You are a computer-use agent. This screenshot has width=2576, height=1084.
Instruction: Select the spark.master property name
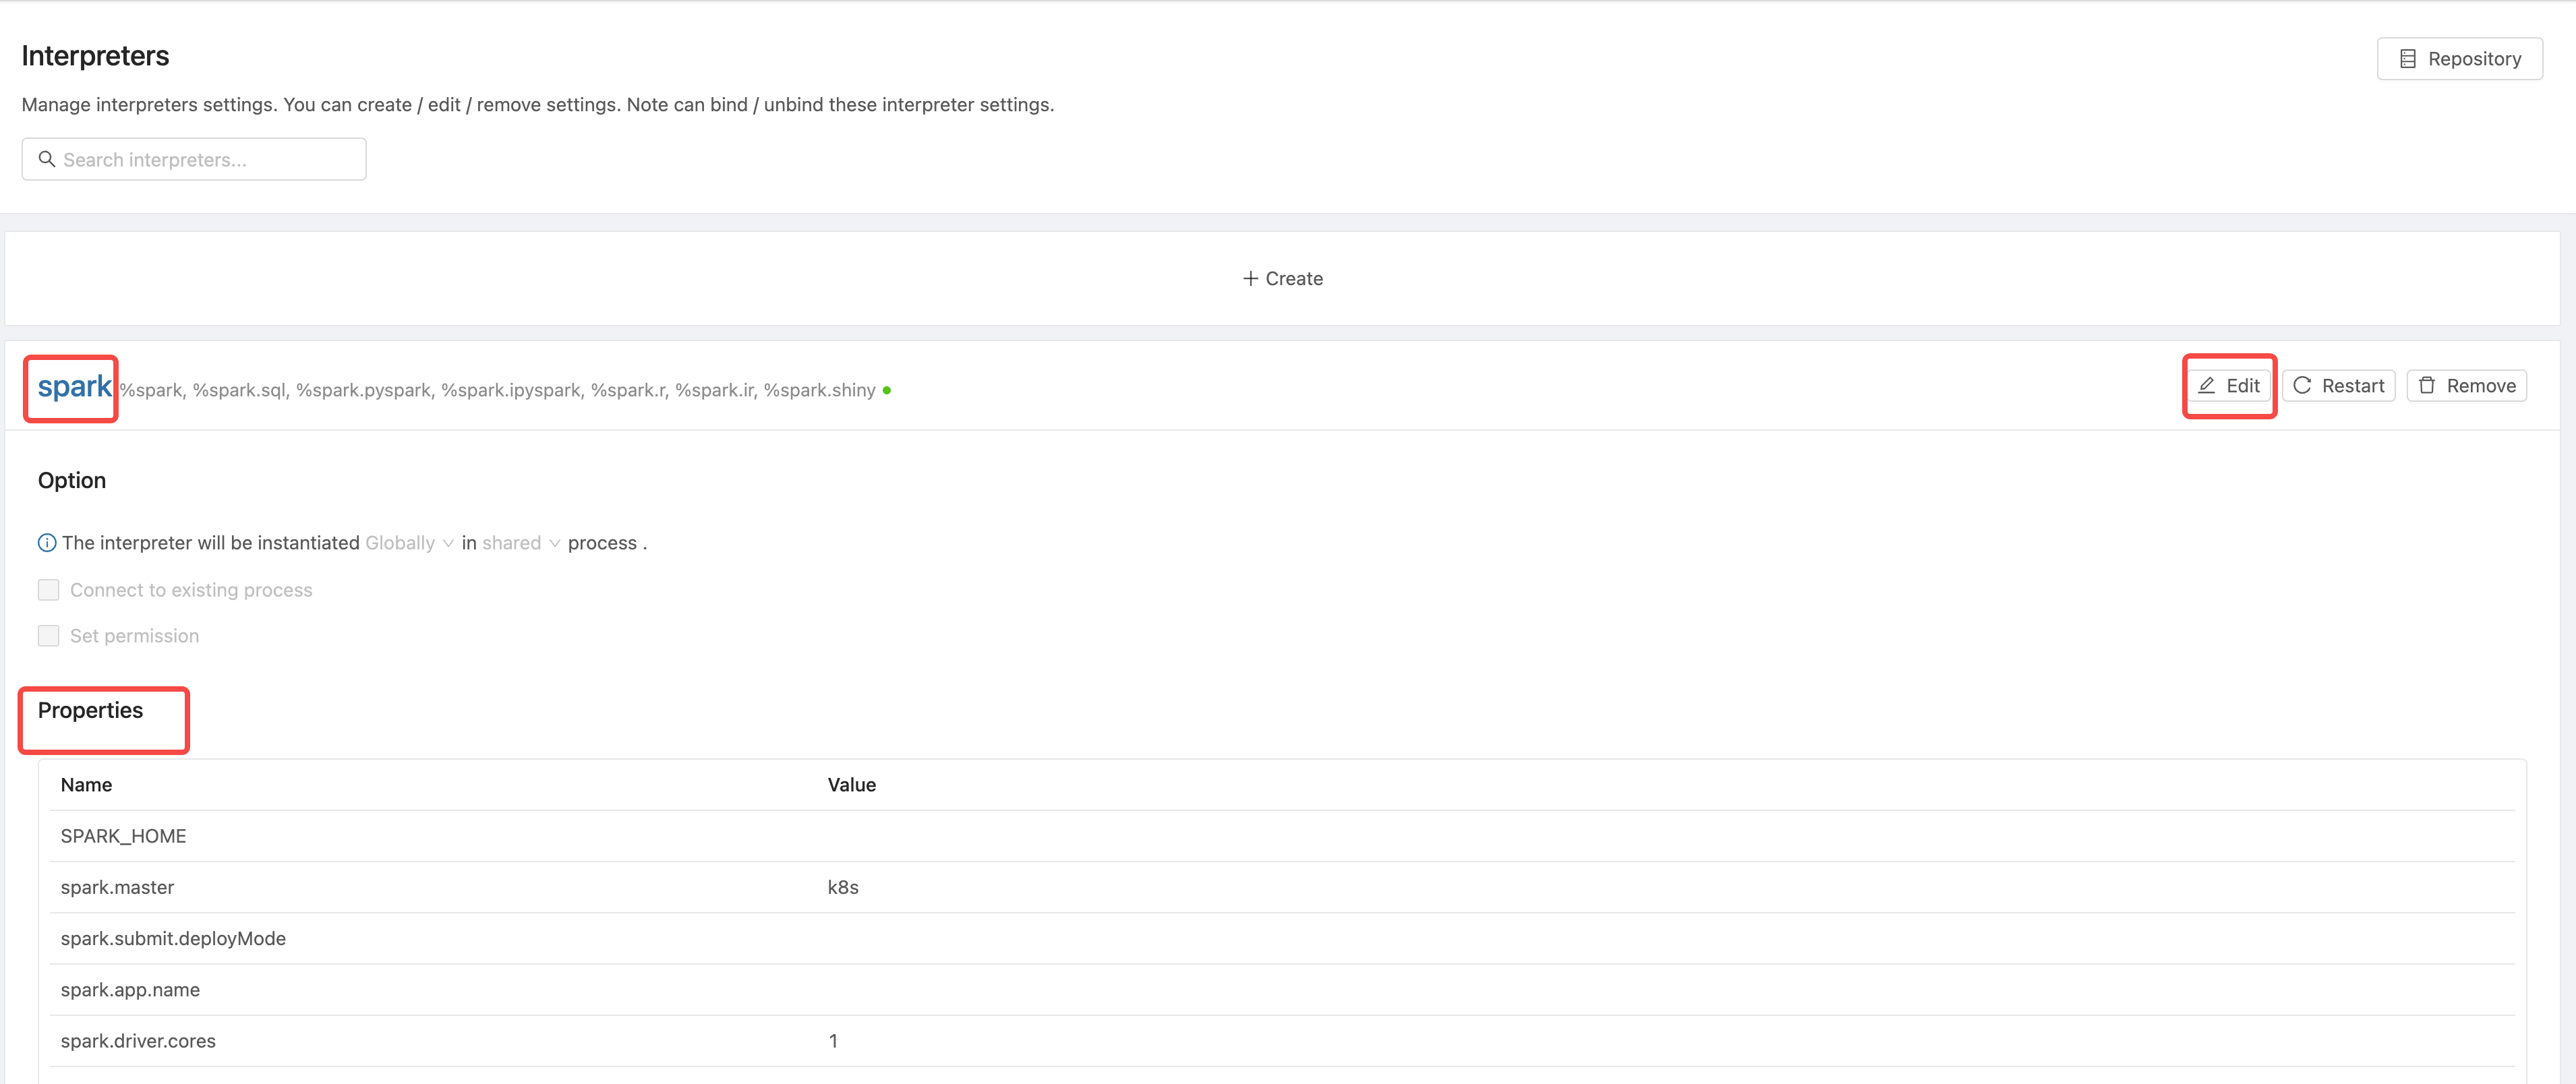tap(117, 887)
